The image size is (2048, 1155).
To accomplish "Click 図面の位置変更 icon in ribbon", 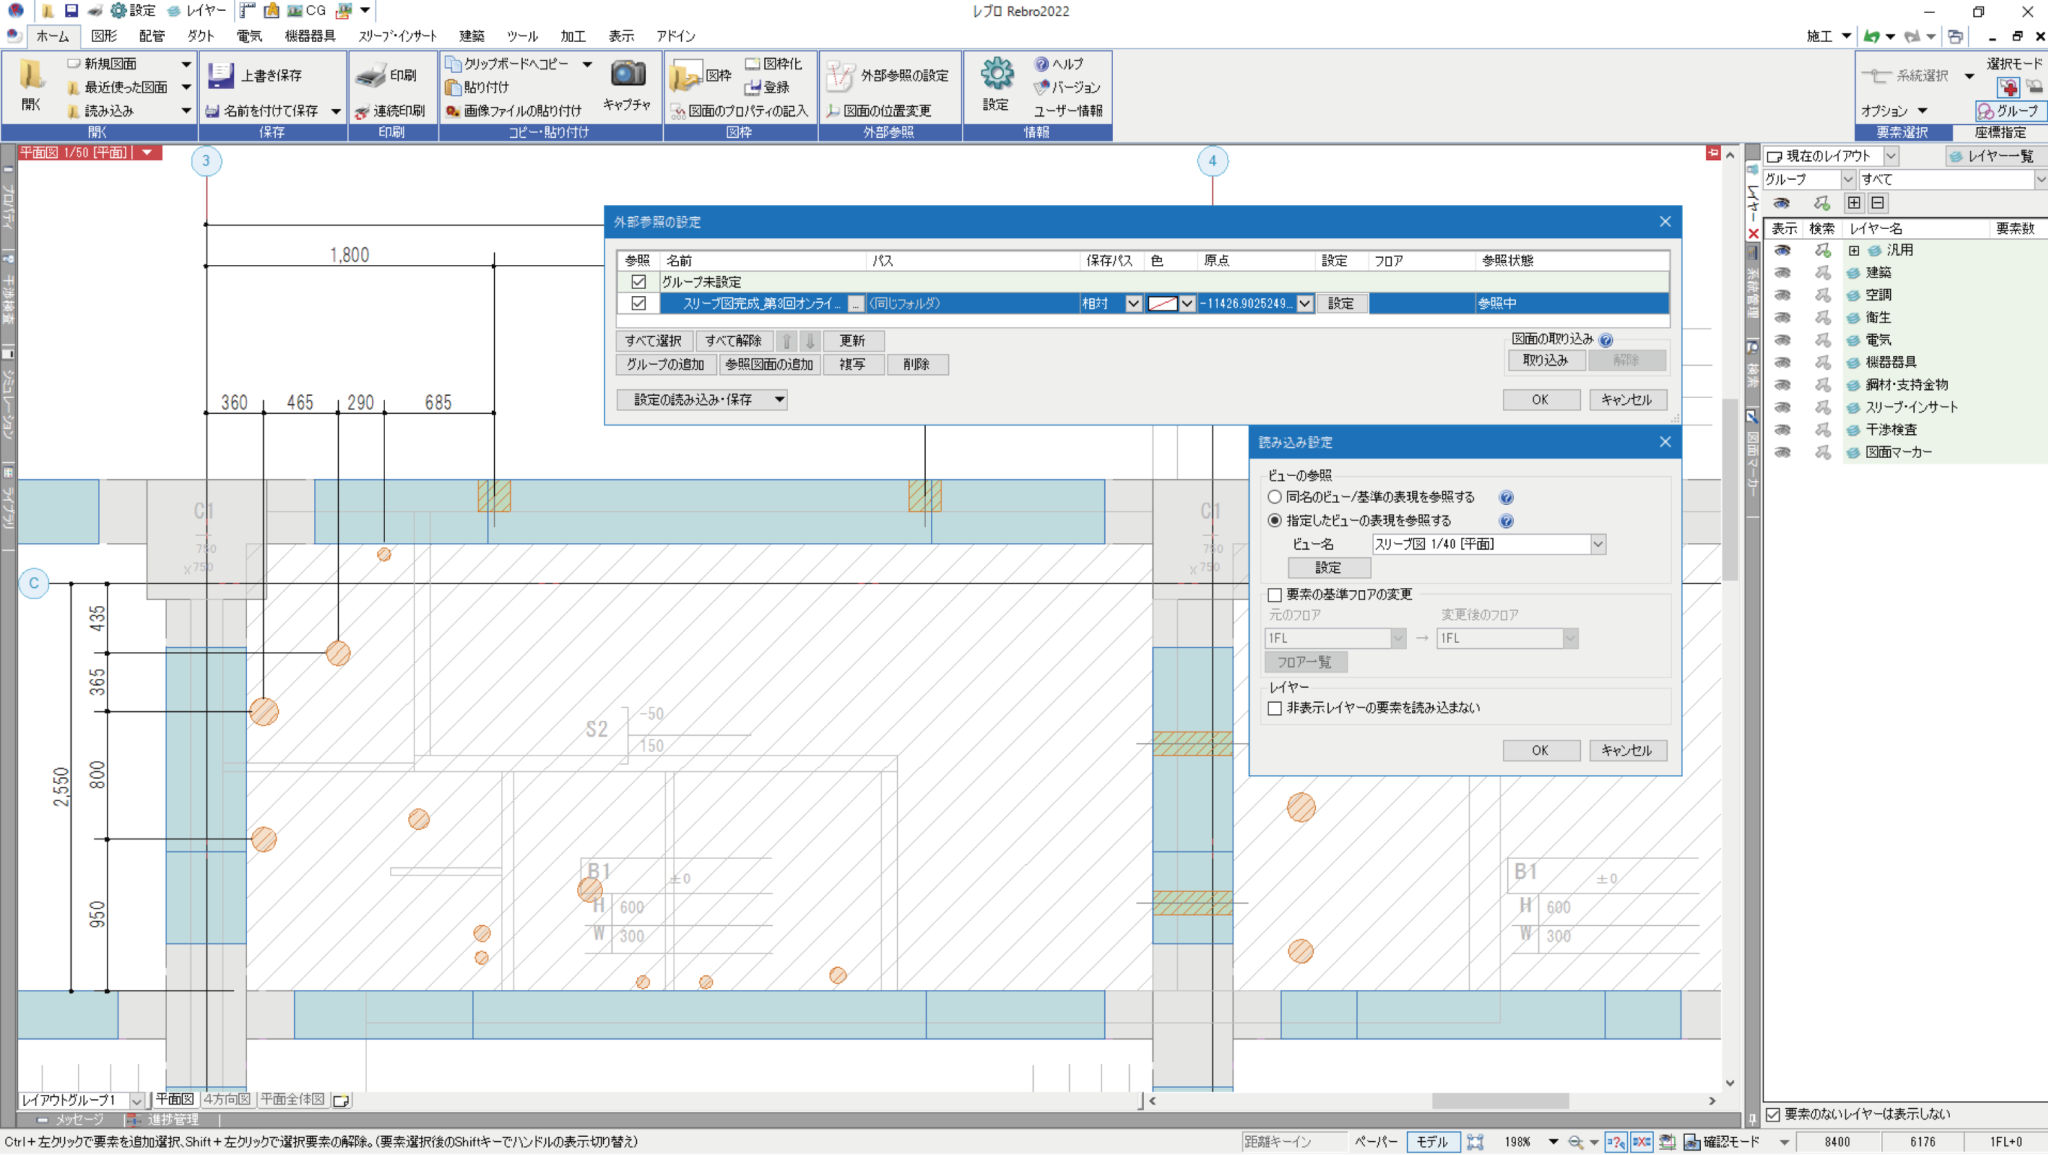I will 833,111.
